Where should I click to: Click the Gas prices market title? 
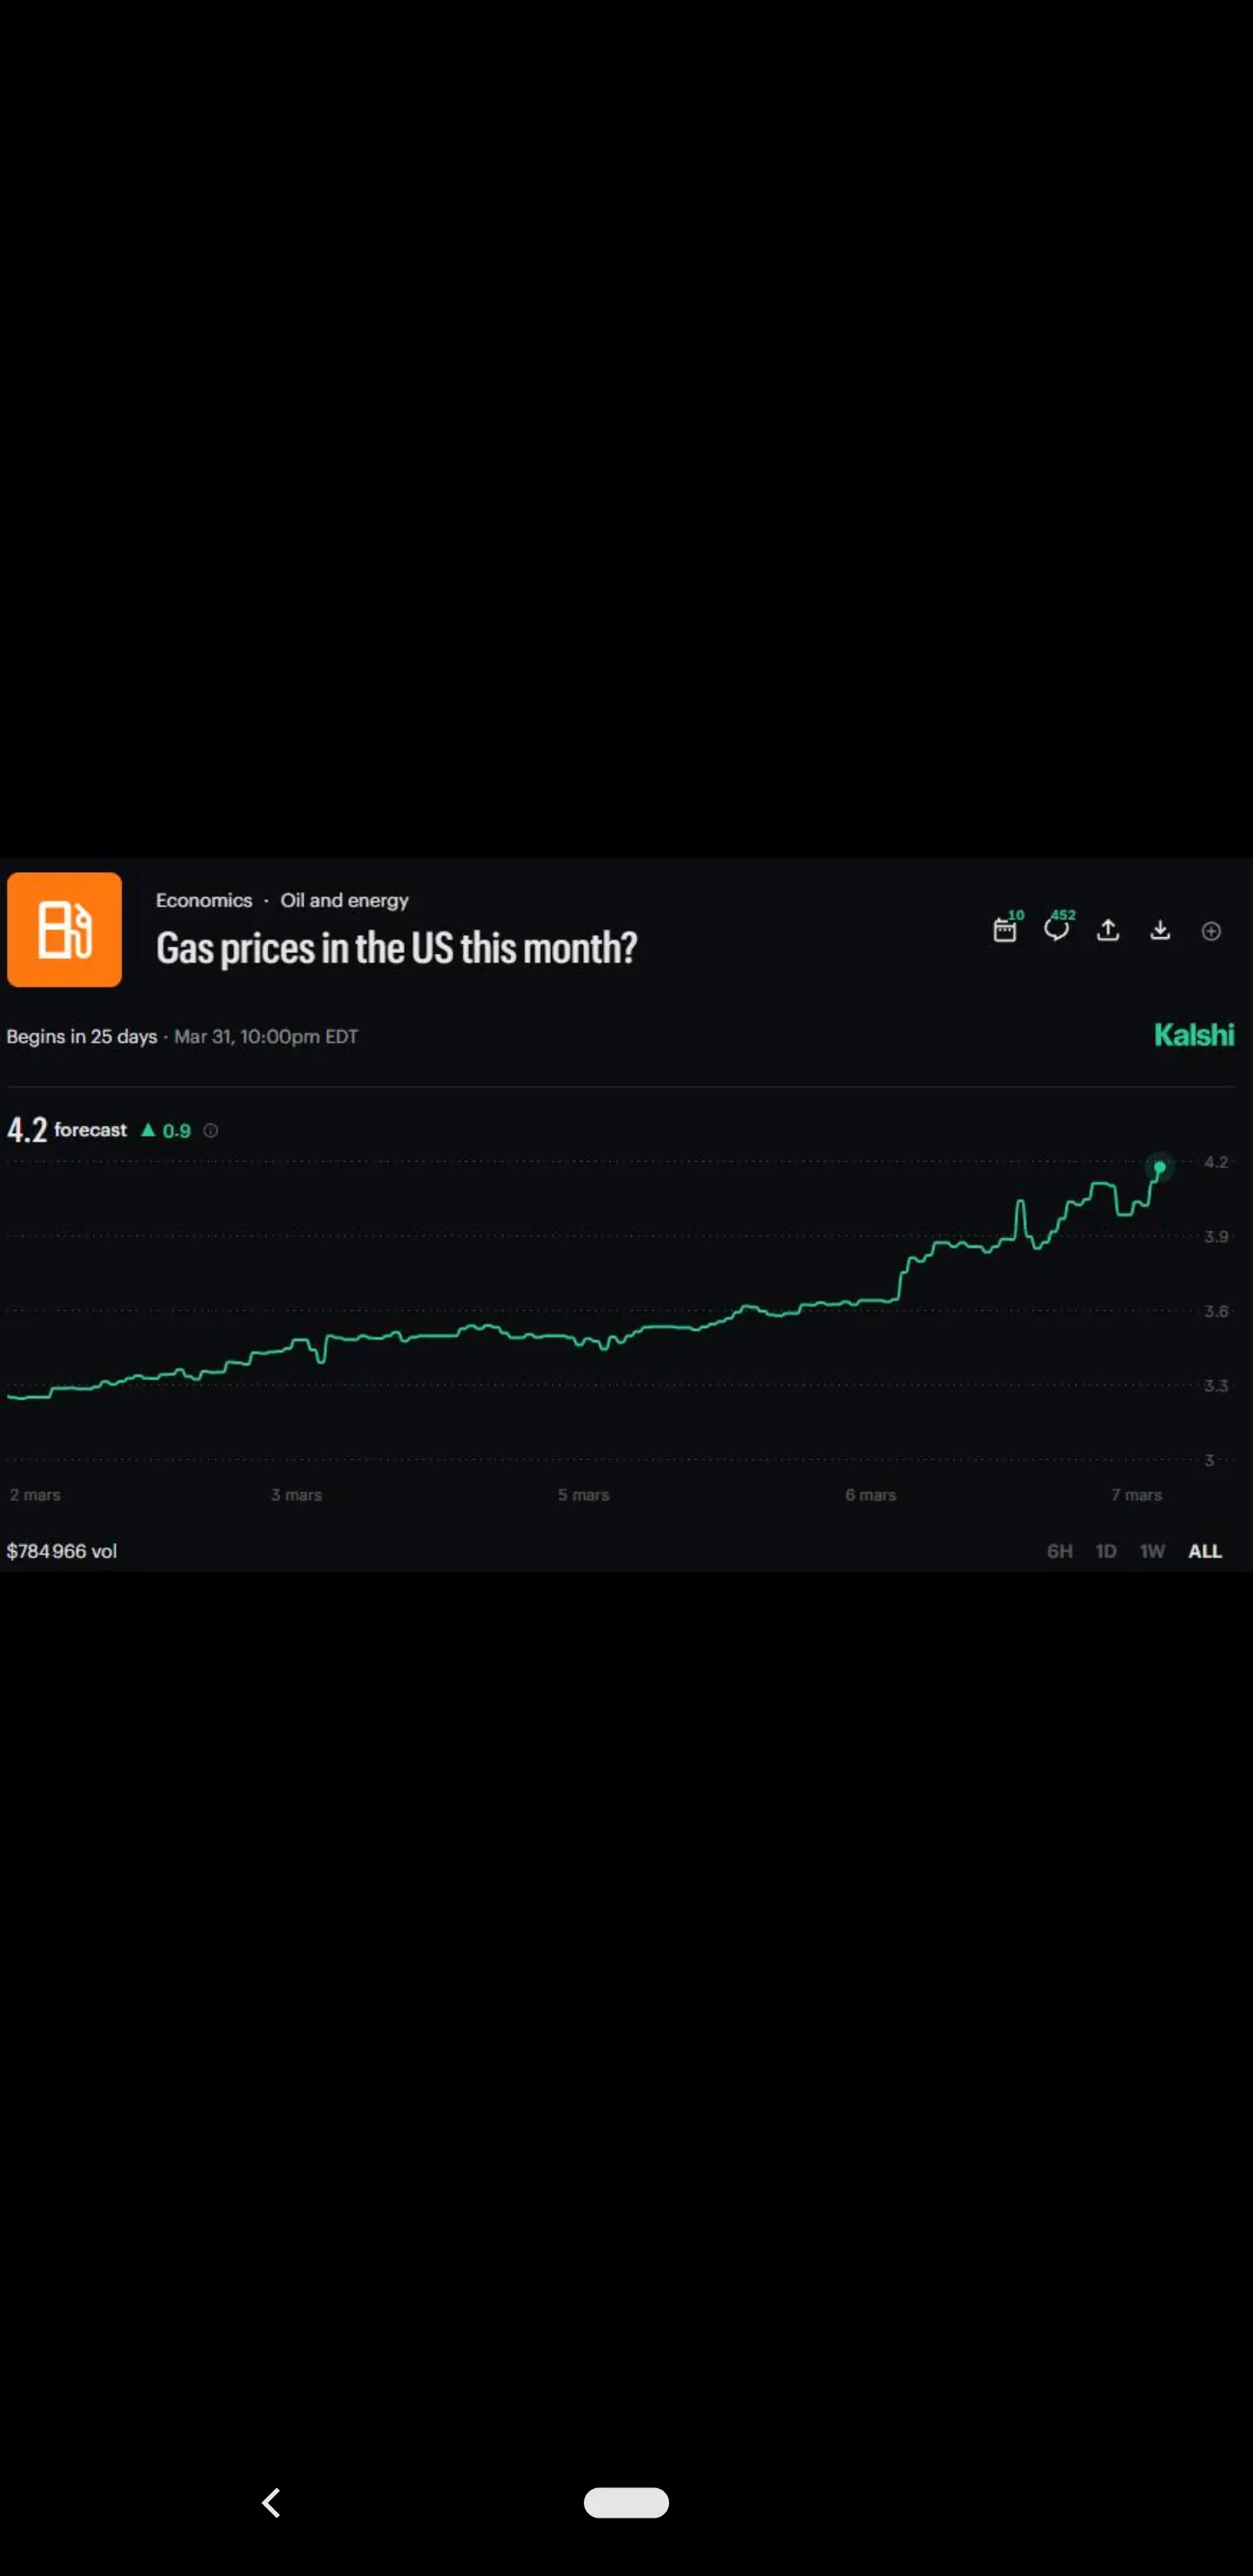[x=397, y=948]
